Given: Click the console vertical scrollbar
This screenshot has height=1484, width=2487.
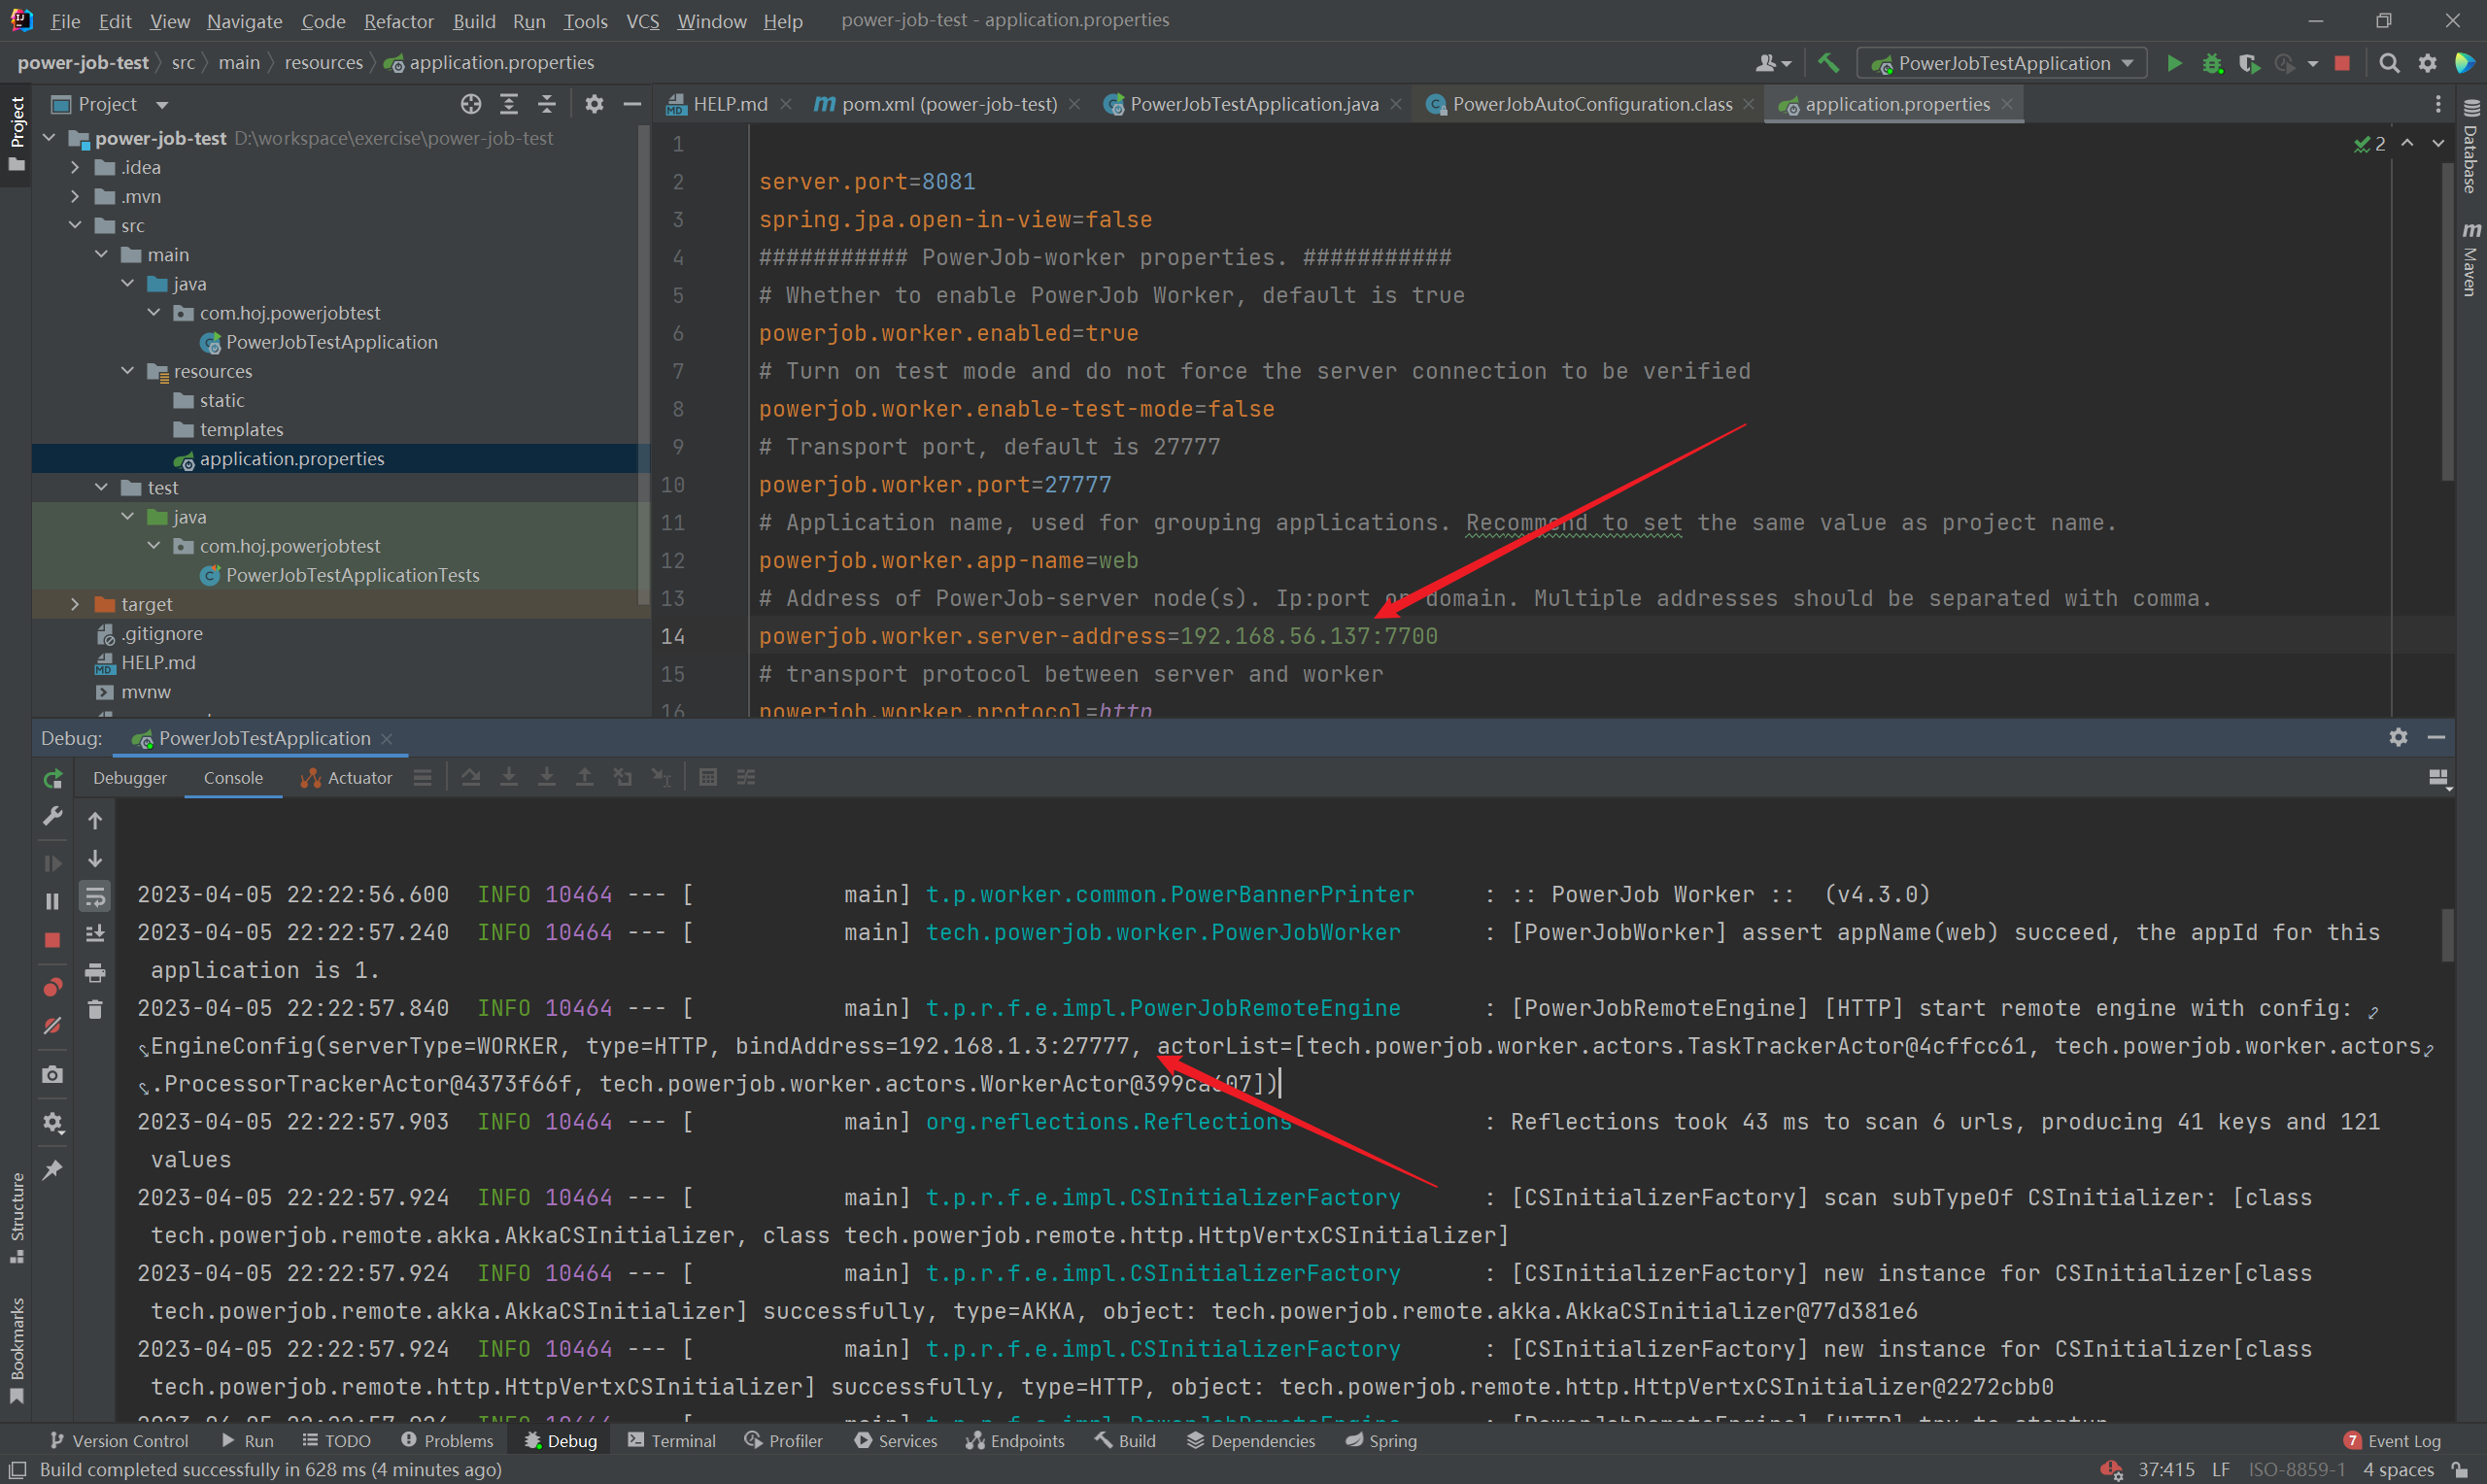Looking at the screenshot, I should coord(2447,935).
